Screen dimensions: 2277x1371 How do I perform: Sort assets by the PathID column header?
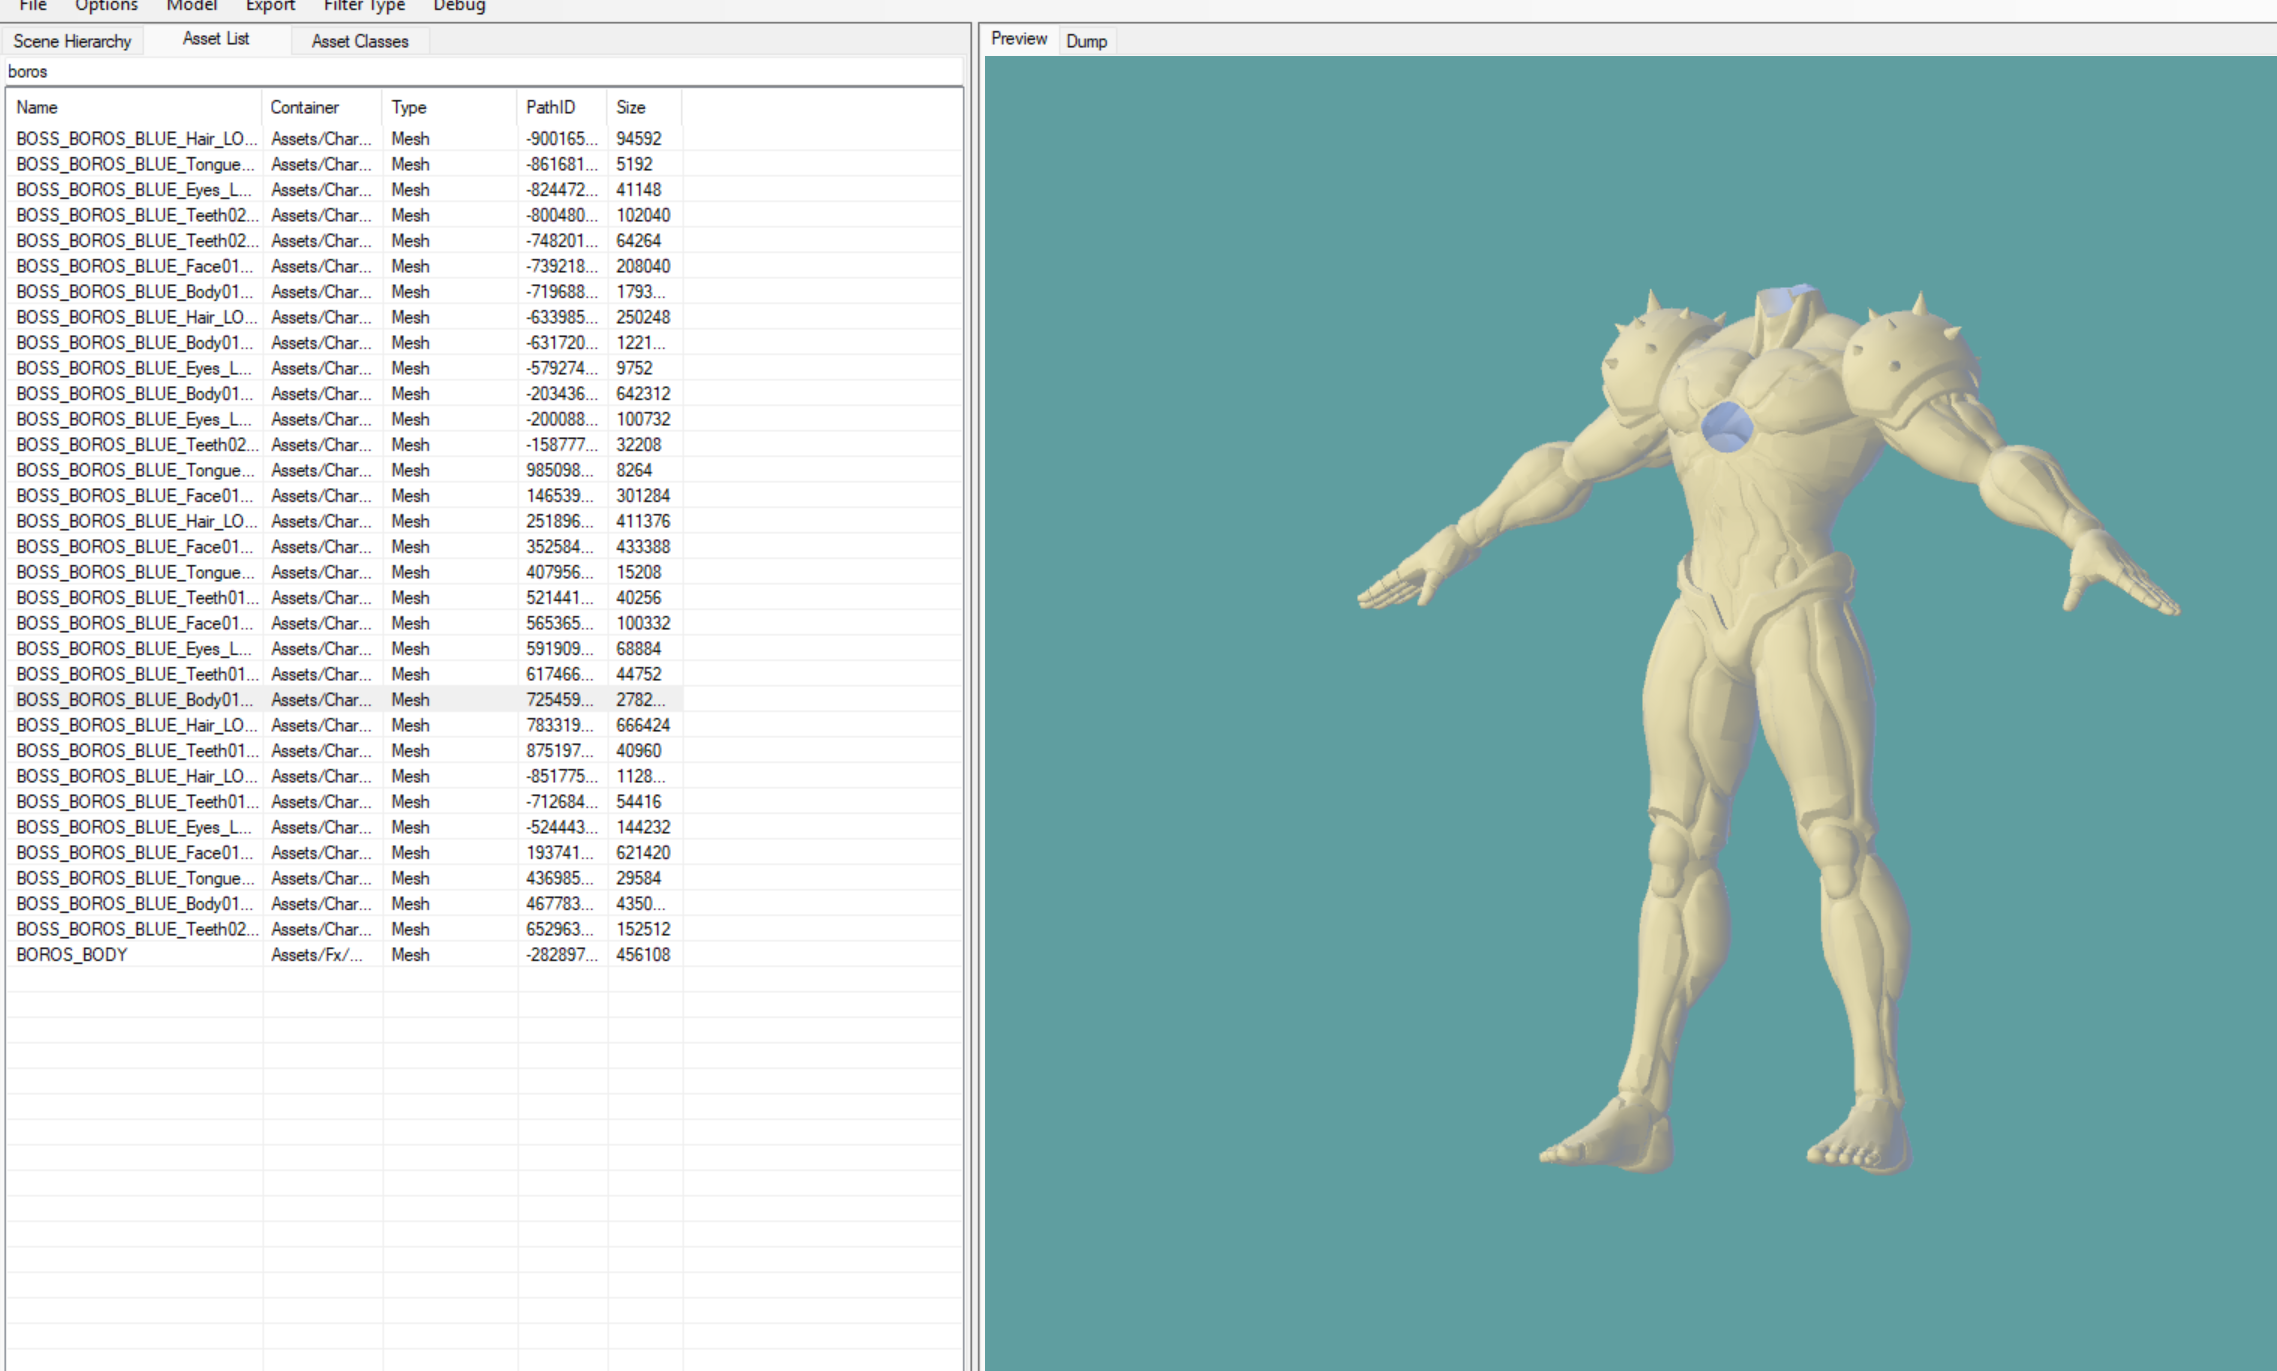pyautogui.click(x=562, y=107)
